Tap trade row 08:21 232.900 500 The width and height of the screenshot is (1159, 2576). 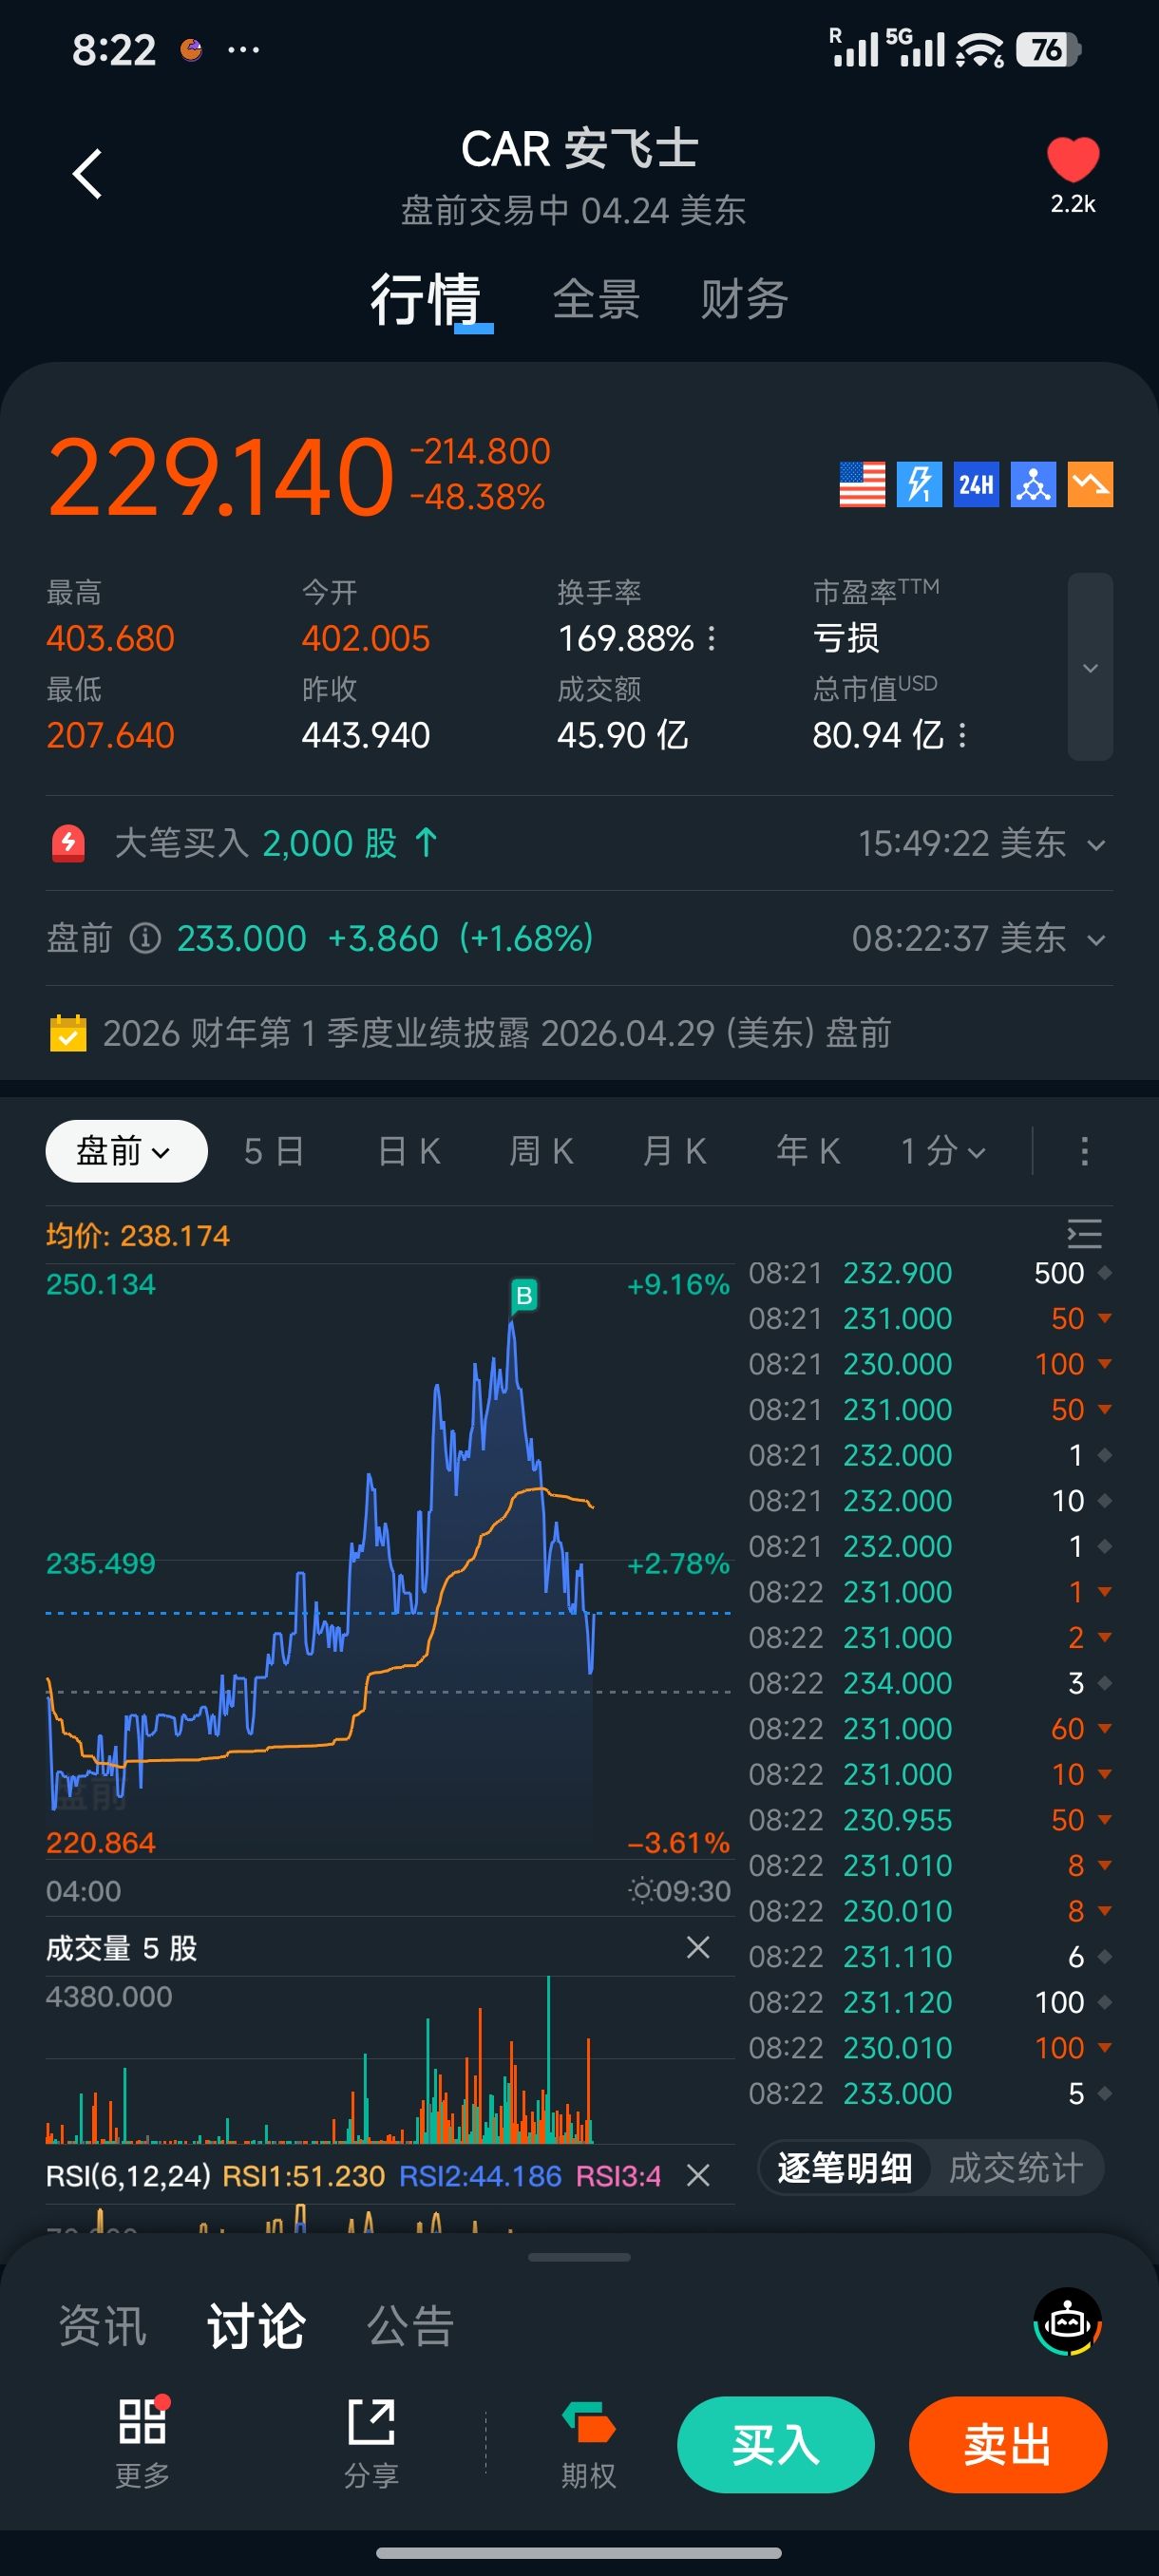tap(931, 1273)
